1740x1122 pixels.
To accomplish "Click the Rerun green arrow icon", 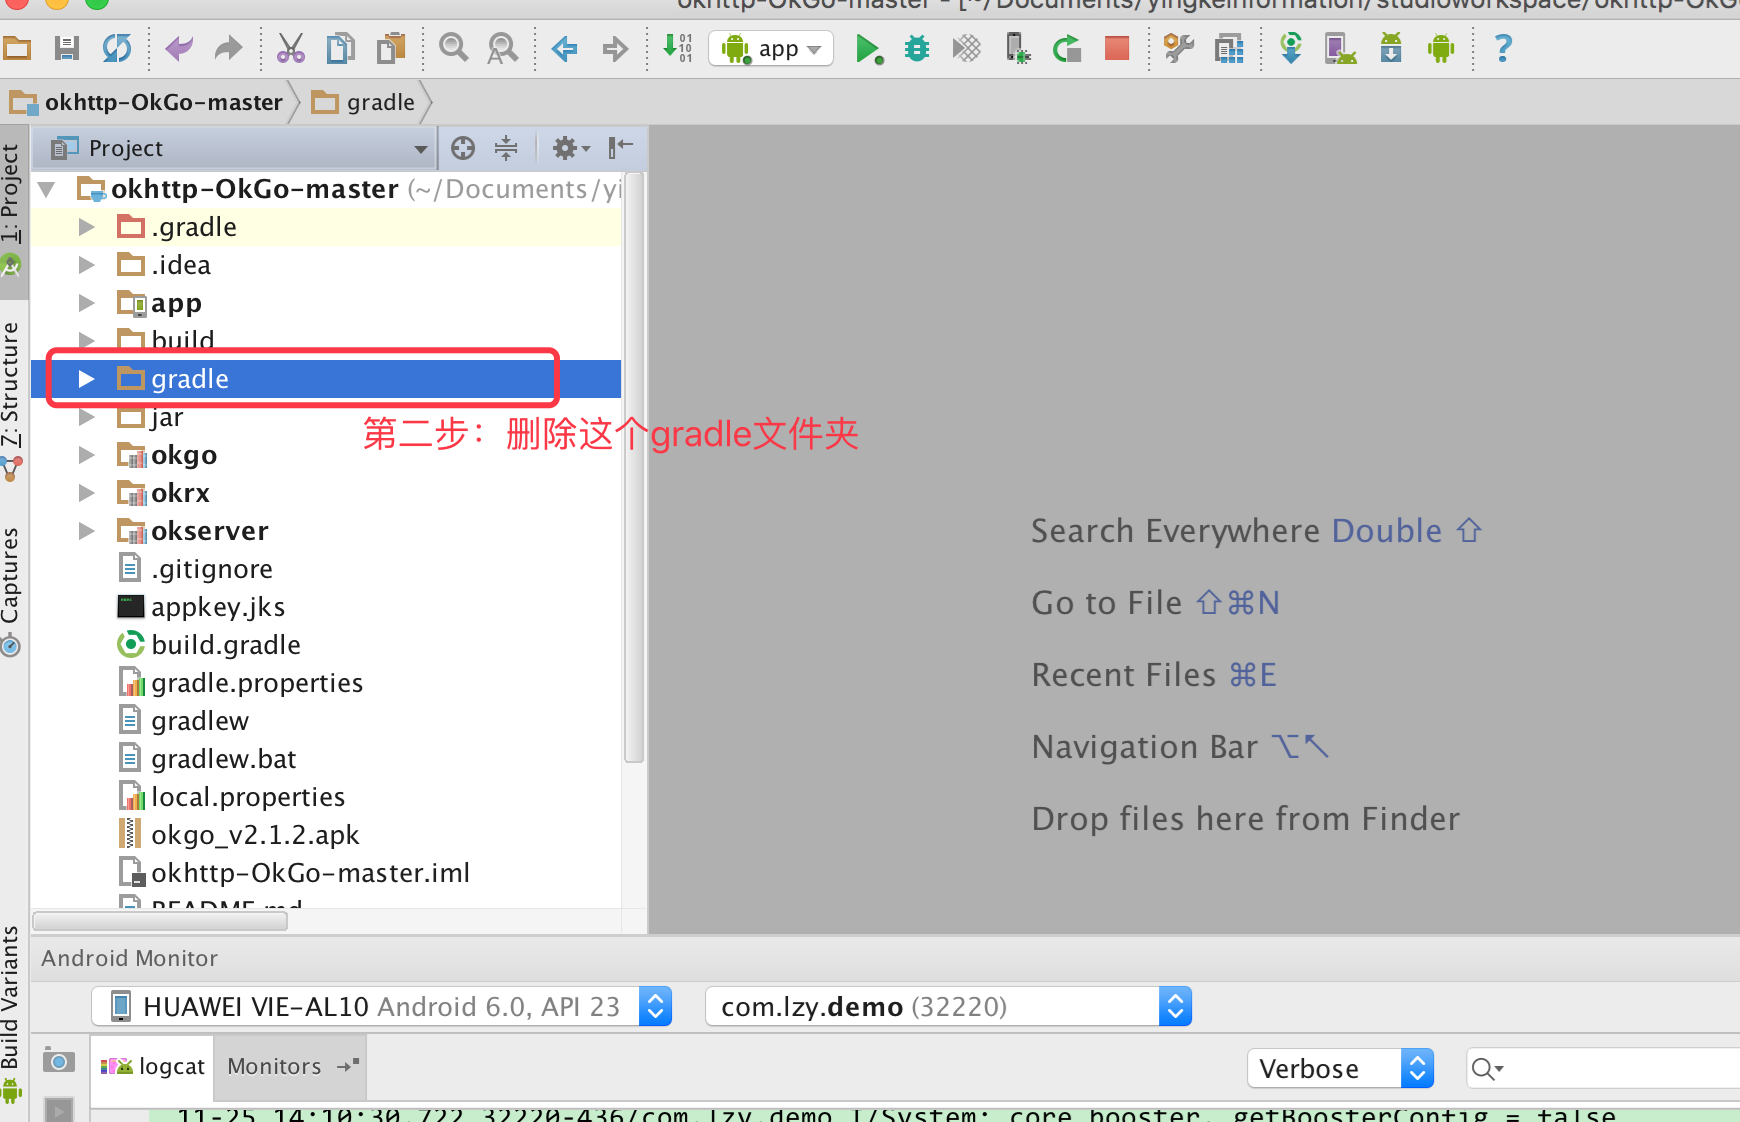I will [1067, 48].
